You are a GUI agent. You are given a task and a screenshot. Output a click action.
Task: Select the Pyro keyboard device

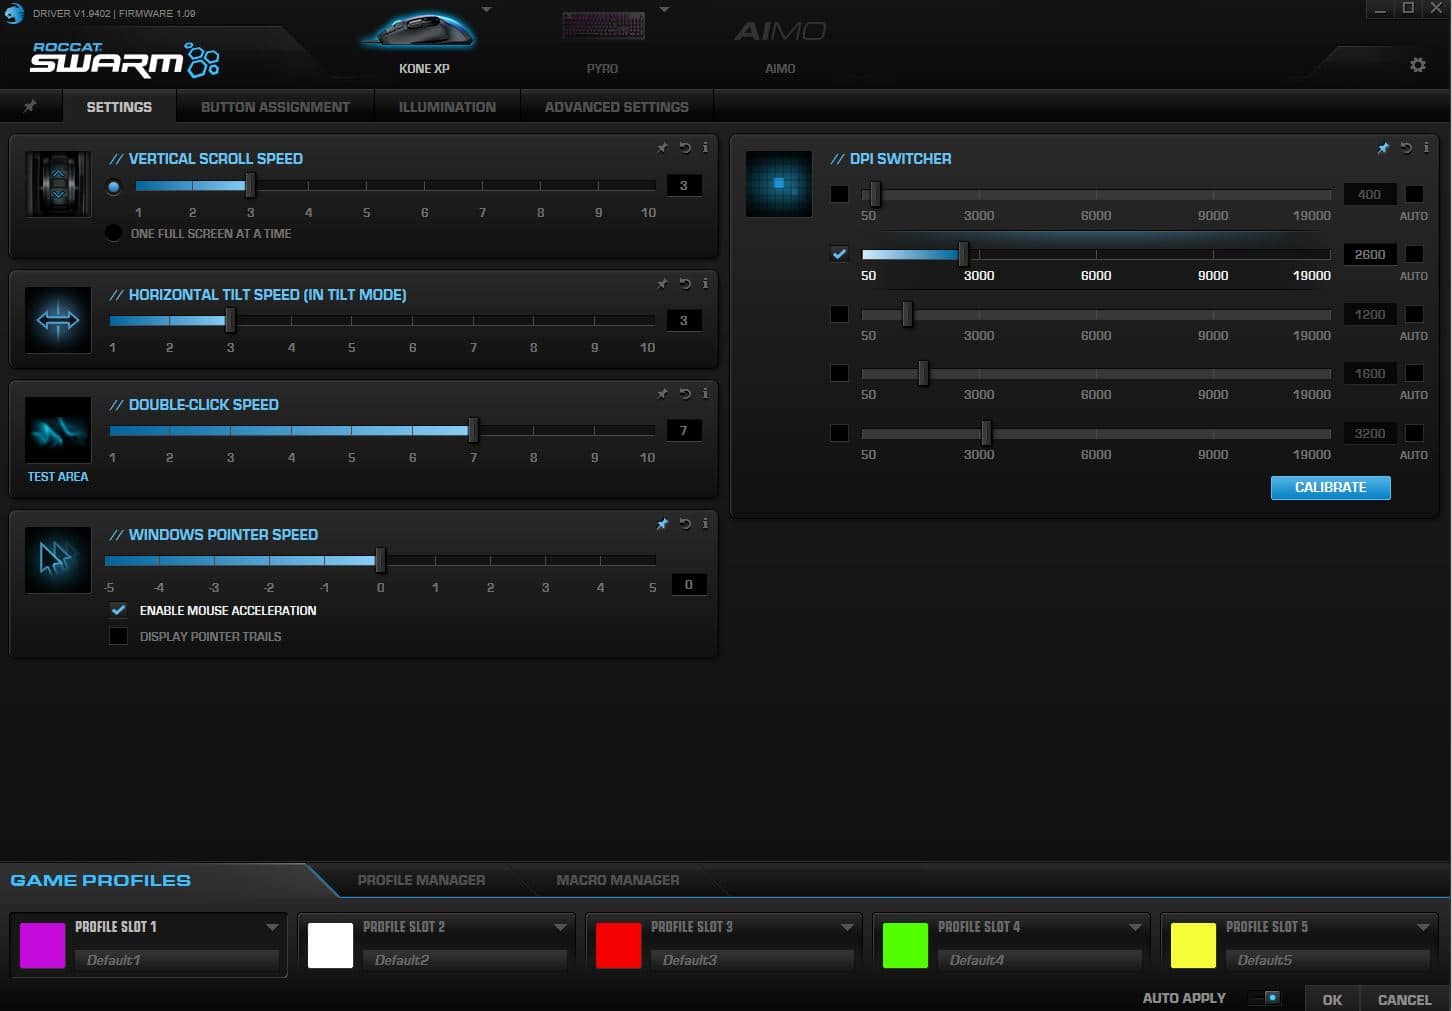point(603,40)
